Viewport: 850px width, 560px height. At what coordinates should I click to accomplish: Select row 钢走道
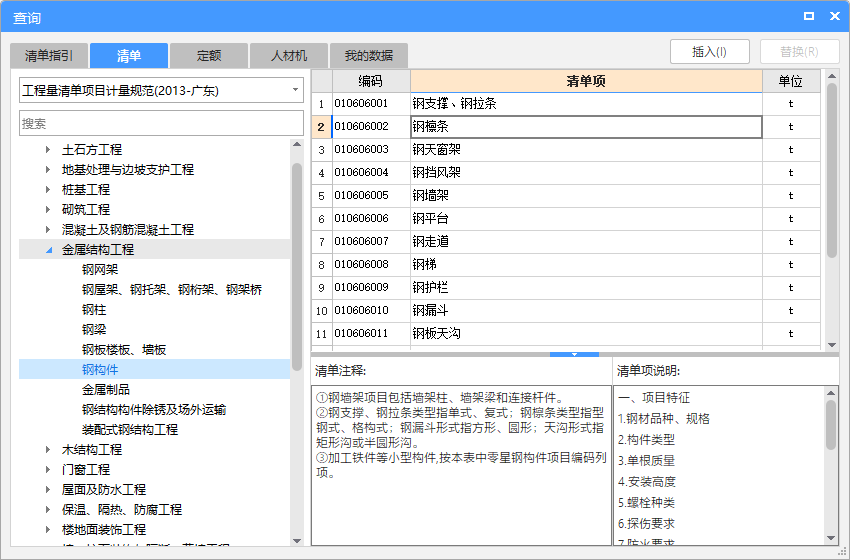[x=587, y=241]
